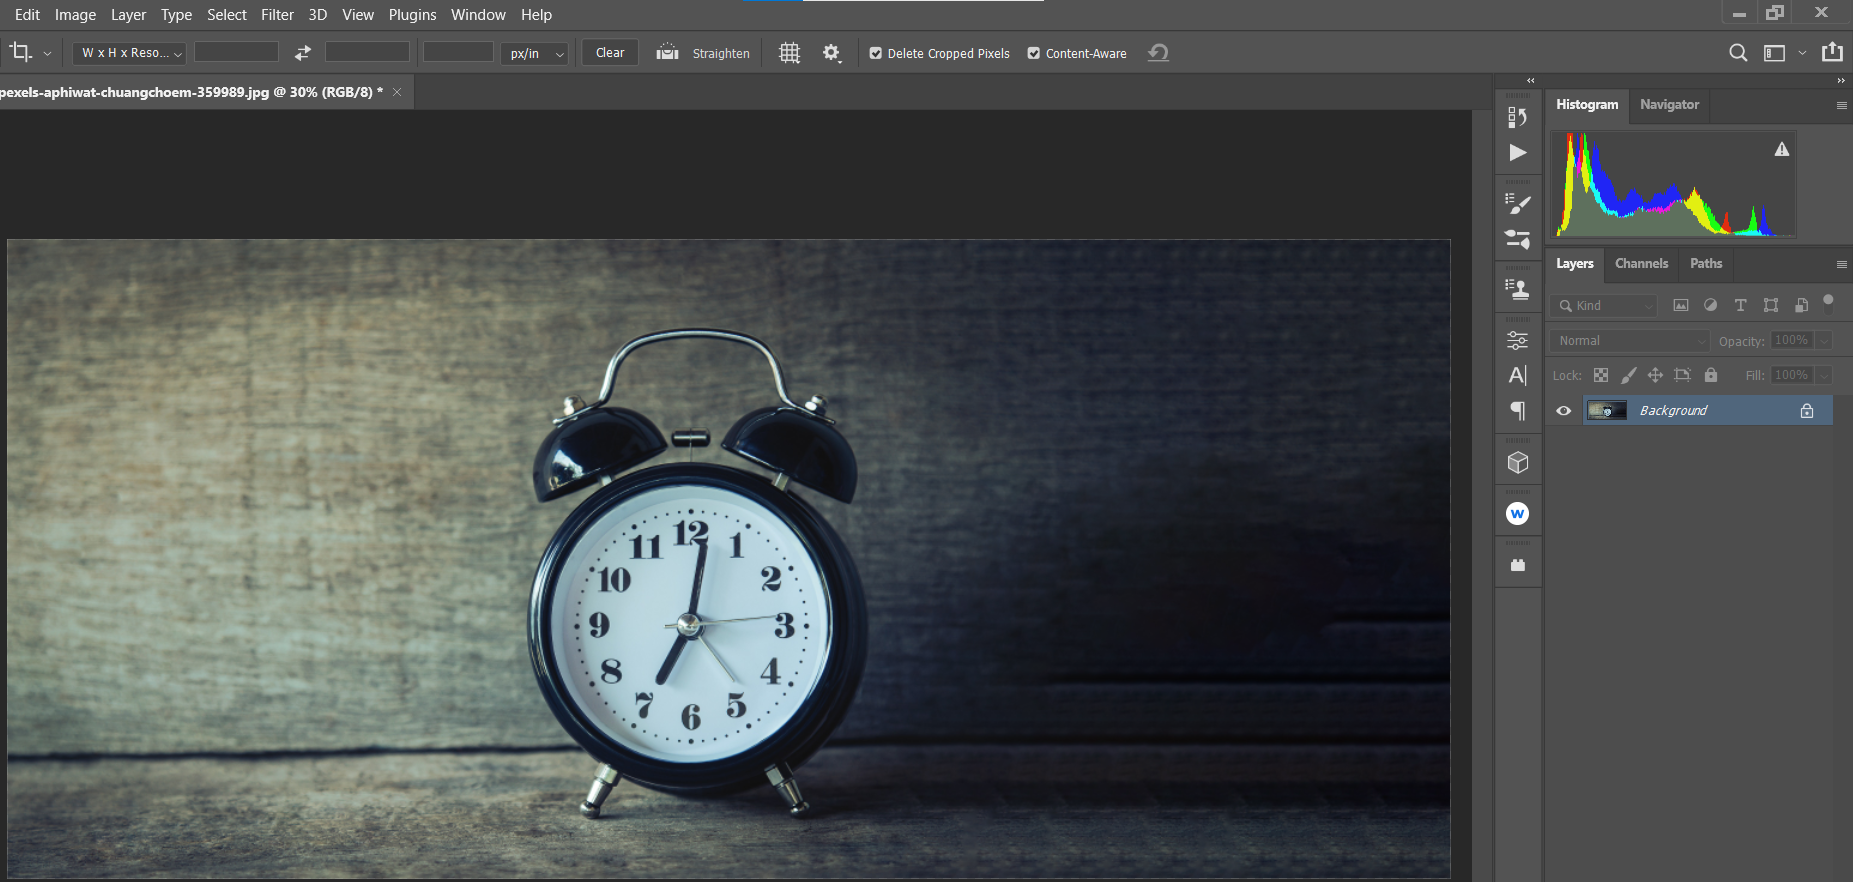Disable the Content-Aware checkbox
The width and height of the screenshot is (1853, 882).
tap(1034, 54)
